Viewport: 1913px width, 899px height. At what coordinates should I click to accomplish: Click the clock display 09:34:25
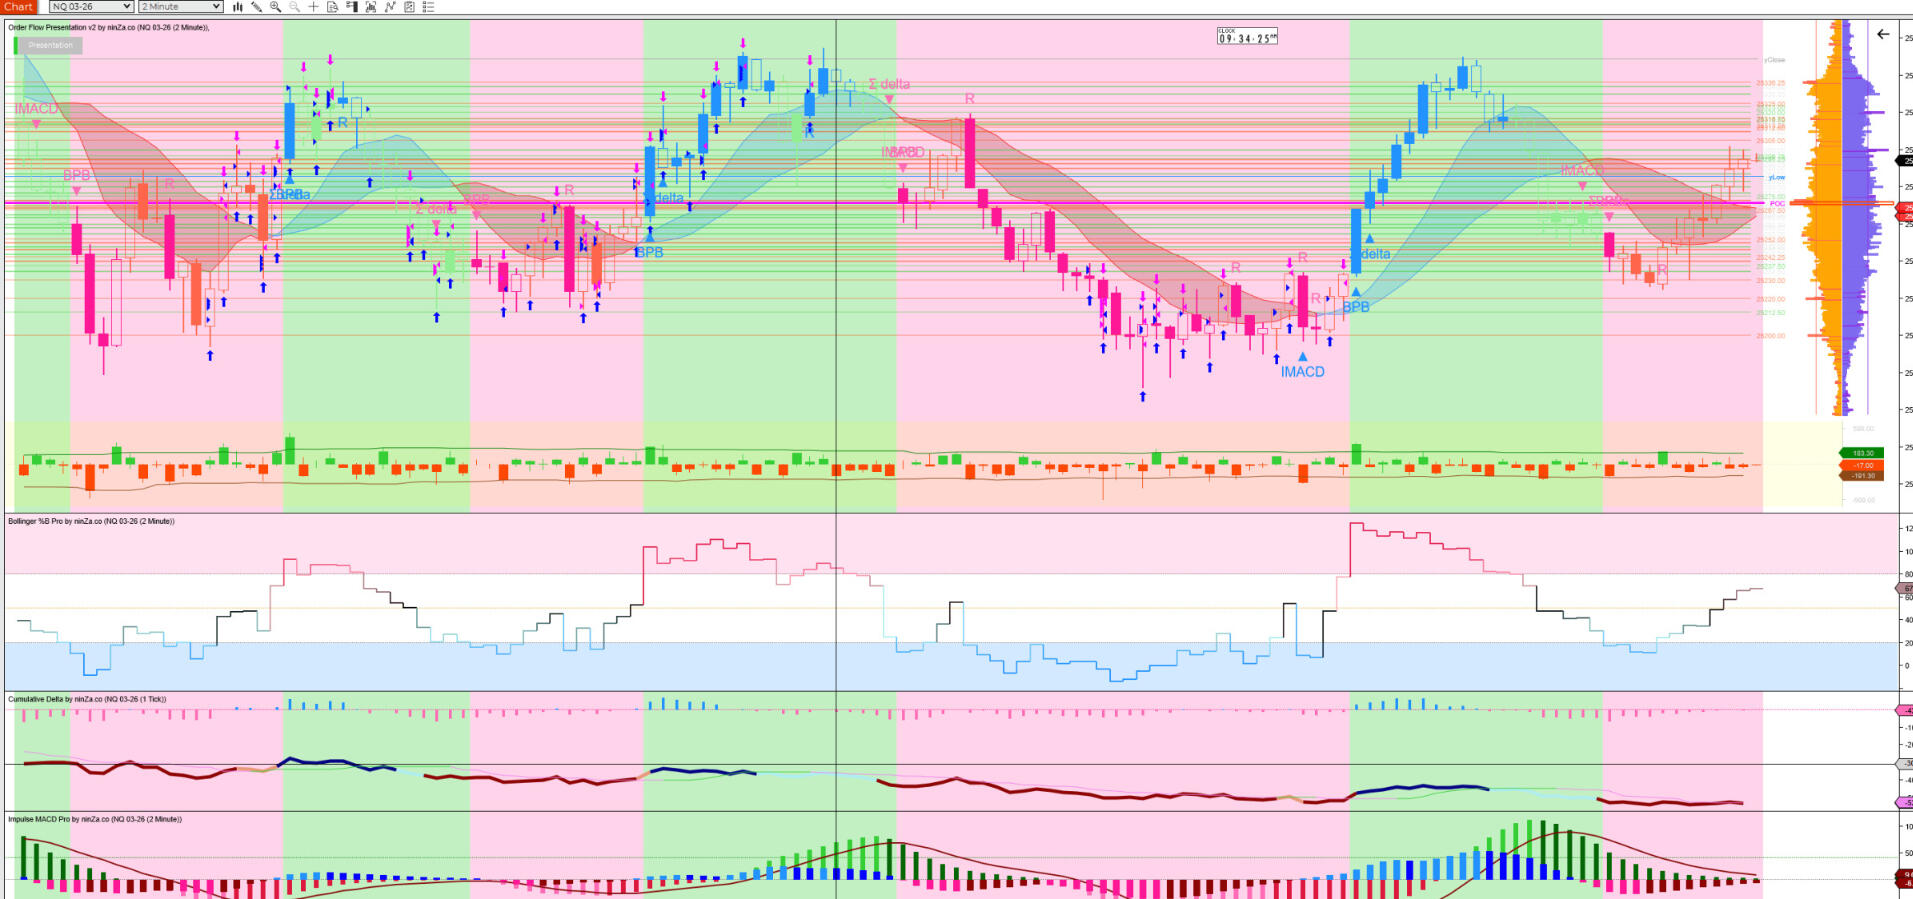1247,37
